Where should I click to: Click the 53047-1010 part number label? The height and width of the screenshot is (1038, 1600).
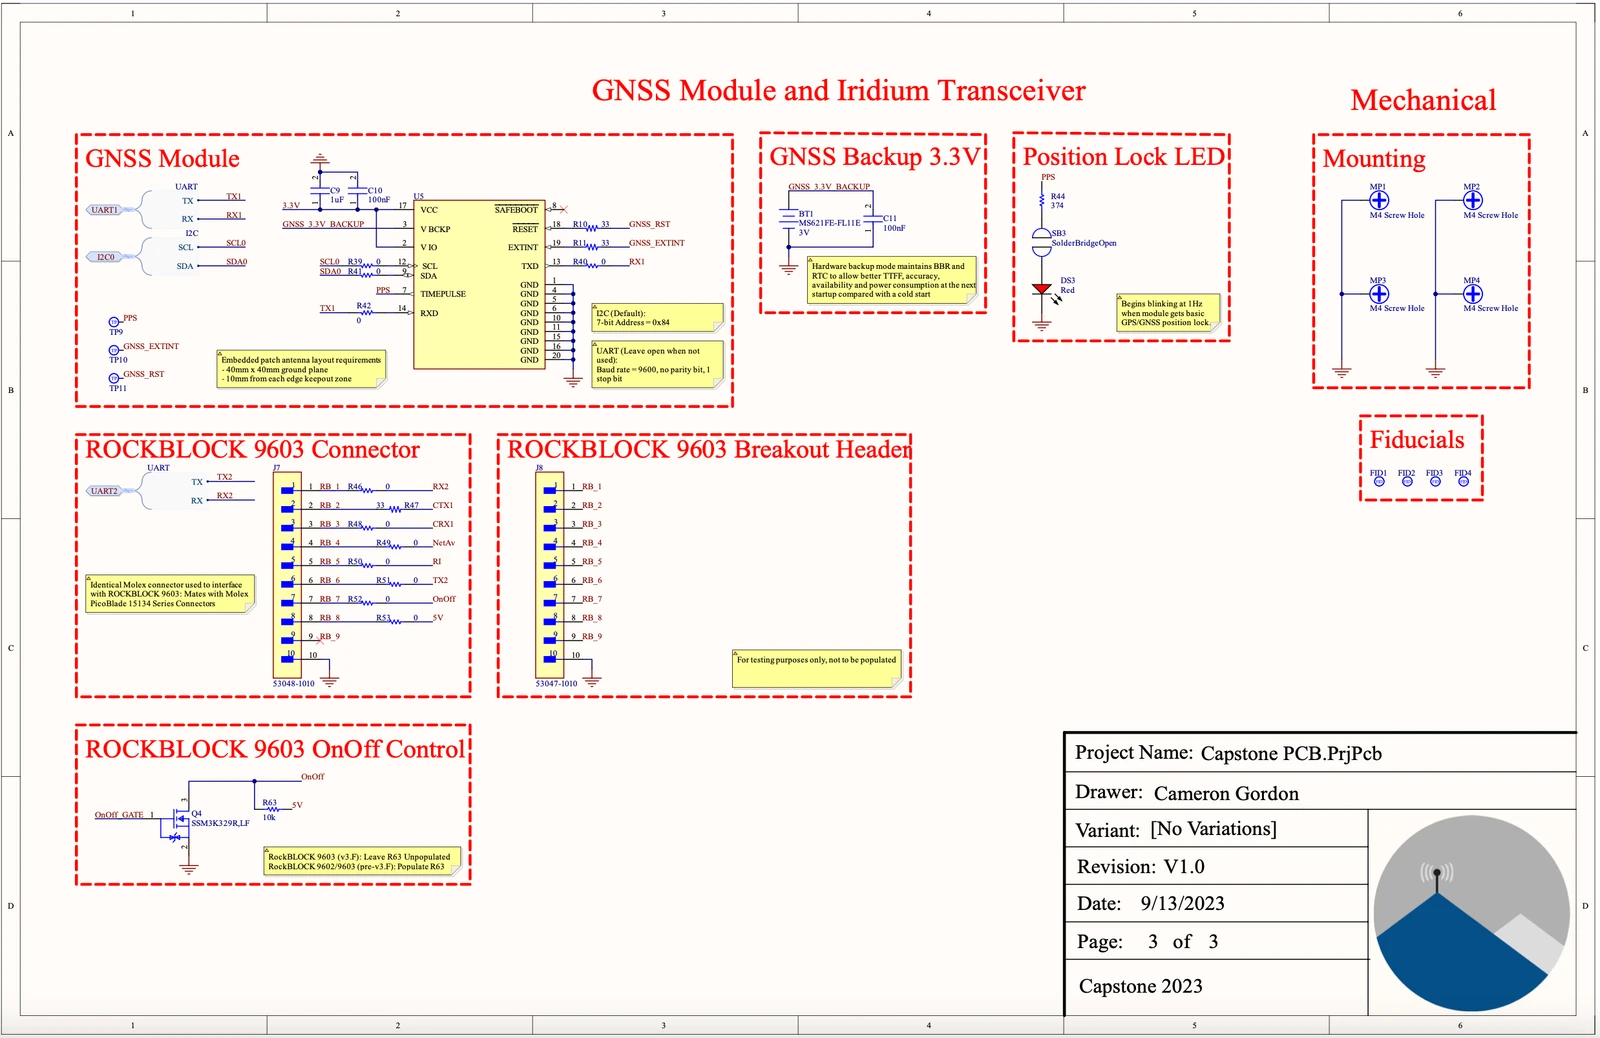click(x=556, y=684)
